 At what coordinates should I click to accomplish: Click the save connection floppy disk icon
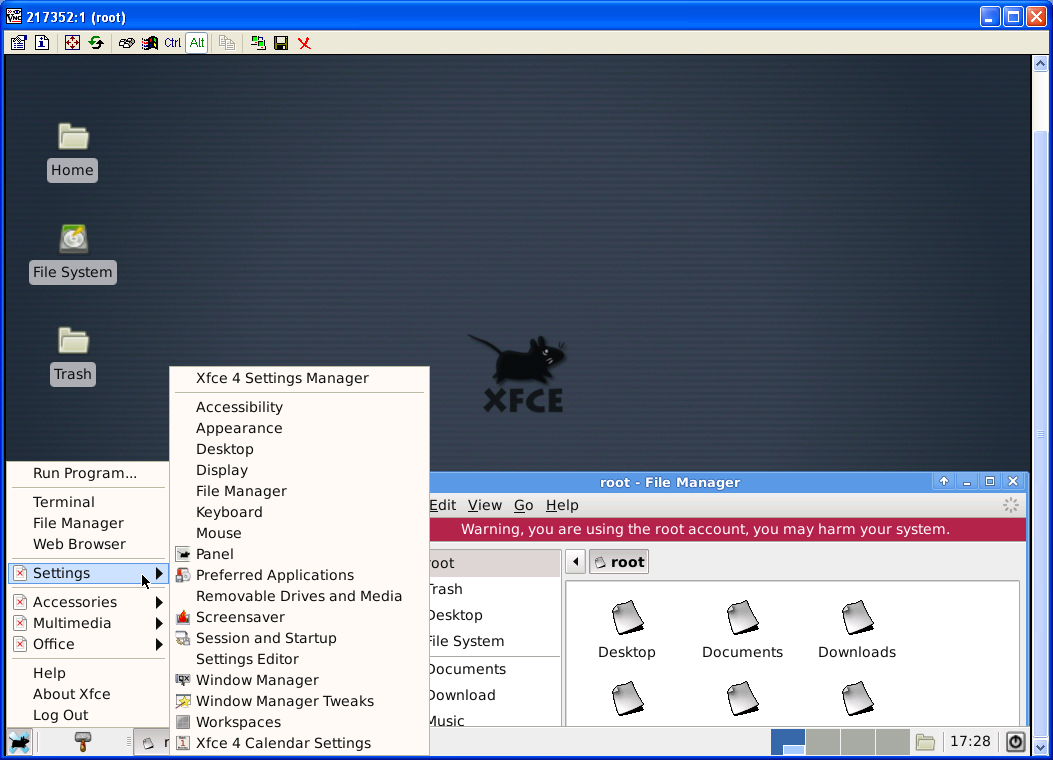[x=281, y=43]
